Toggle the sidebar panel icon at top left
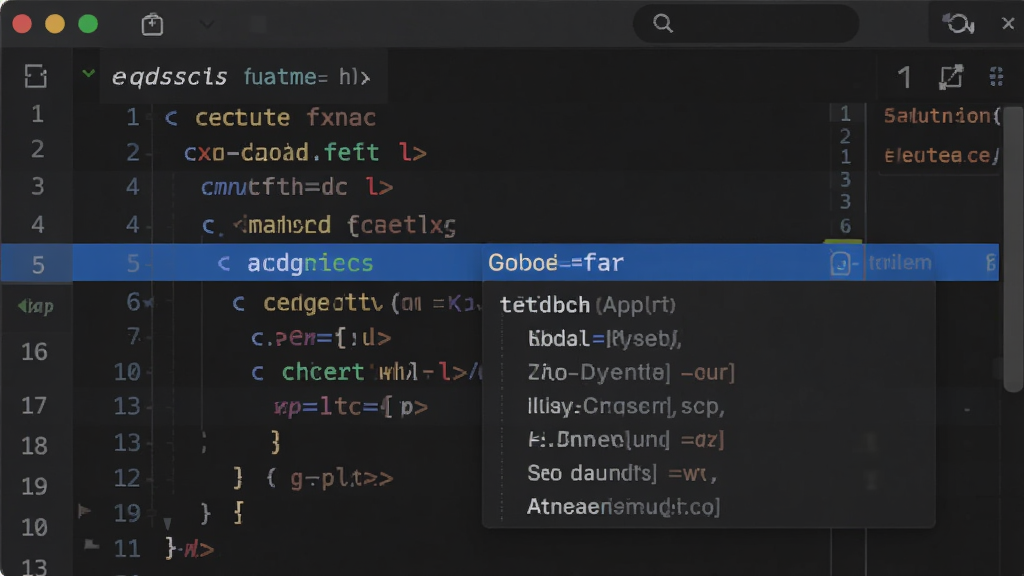The height and width of the screenshot is (576, 1024). coord(35,76)
